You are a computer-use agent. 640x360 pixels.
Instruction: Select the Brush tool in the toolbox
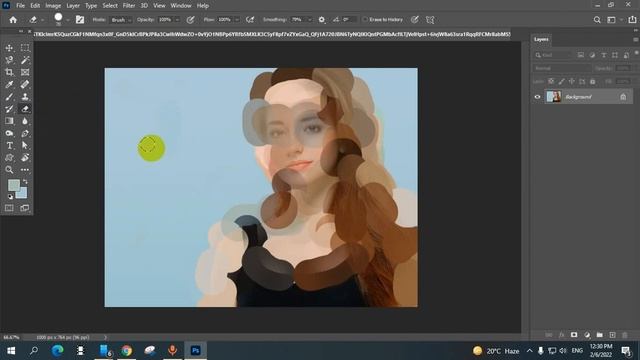pyautogui.click(x=9, y=97)
